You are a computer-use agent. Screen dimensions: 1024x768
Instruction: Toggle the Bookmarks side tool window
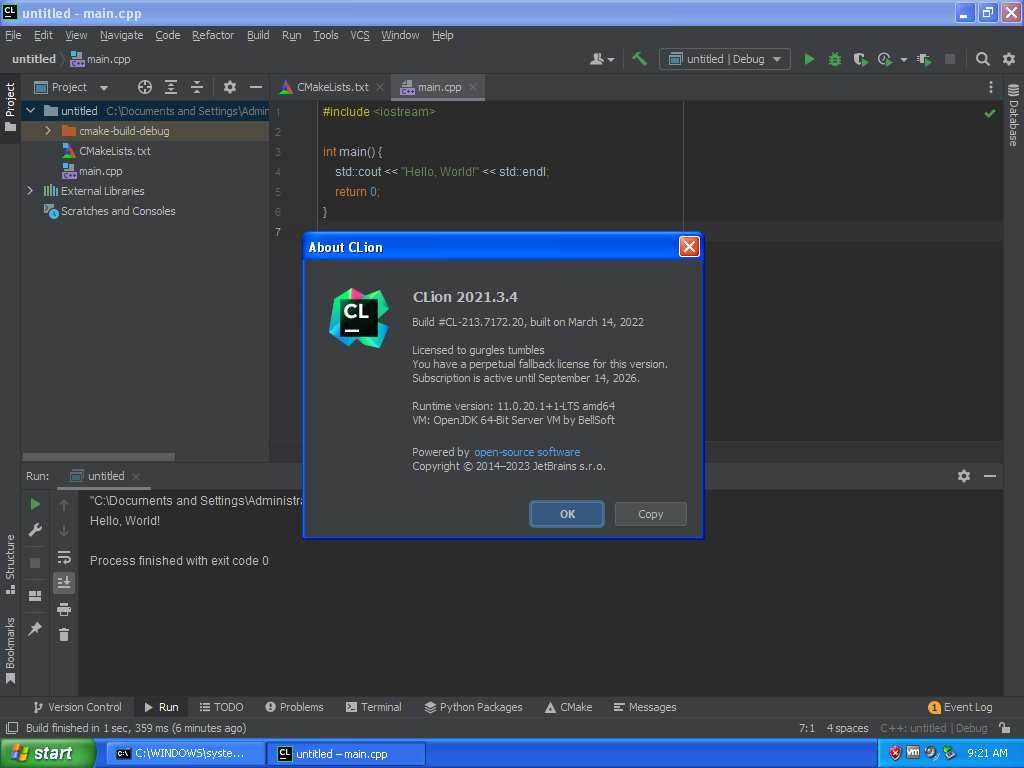coord(10,650)
